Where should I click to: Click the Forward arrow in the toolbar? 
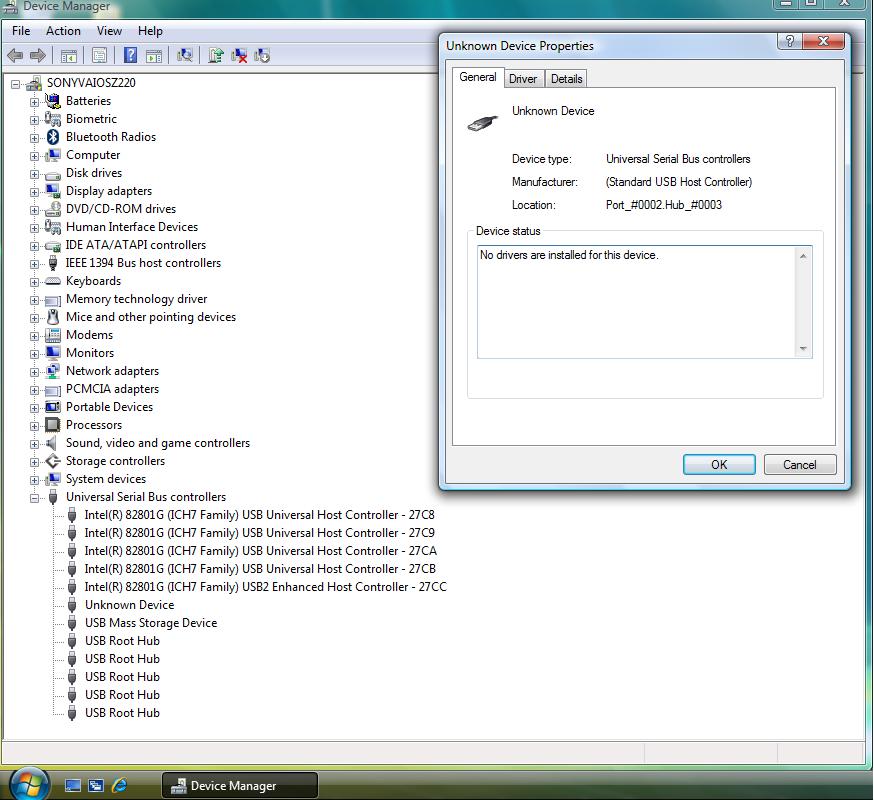coord(37,55)
